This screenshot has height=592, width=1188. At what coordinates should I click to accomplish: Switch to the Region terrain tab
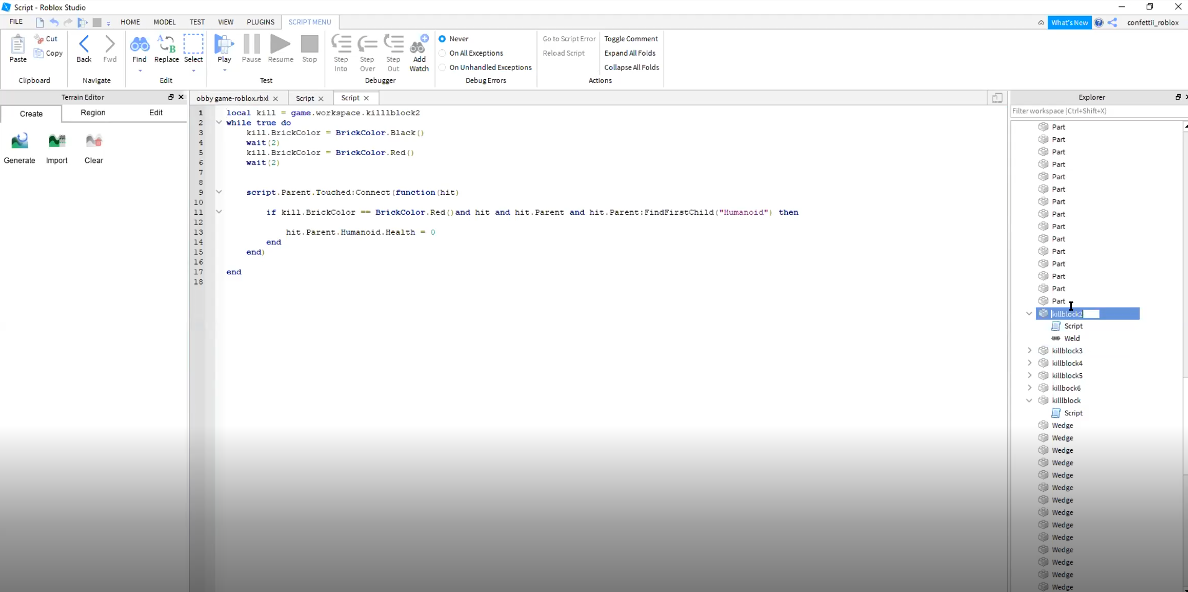pyautogui.click(x=93, y=113)
